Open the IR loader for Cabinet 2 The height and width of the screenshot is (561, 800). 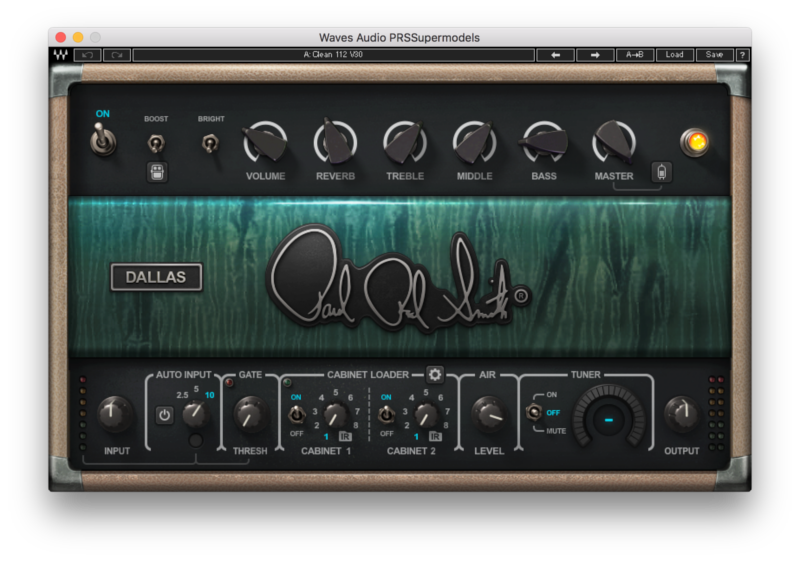pos(435,437)
